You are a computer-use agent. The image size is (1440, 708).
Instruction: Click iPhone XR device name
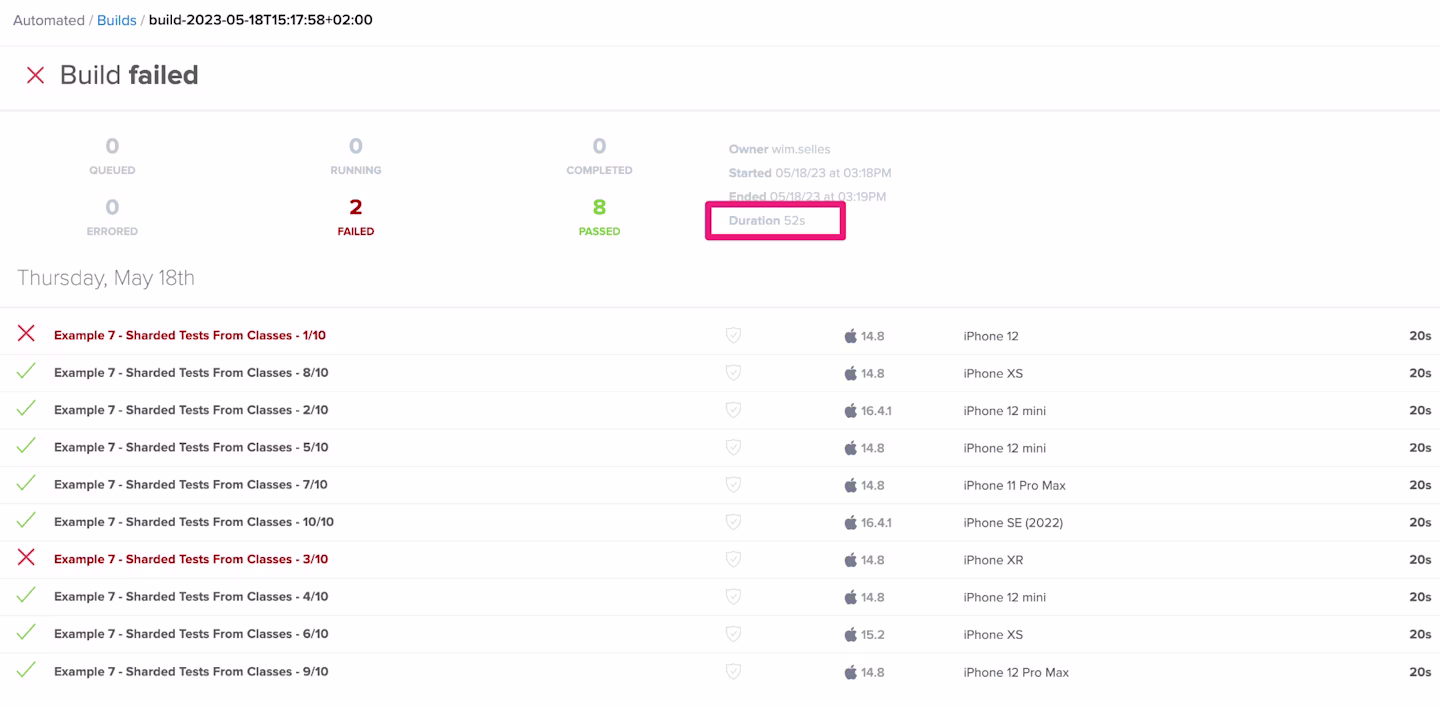(993, 560)
